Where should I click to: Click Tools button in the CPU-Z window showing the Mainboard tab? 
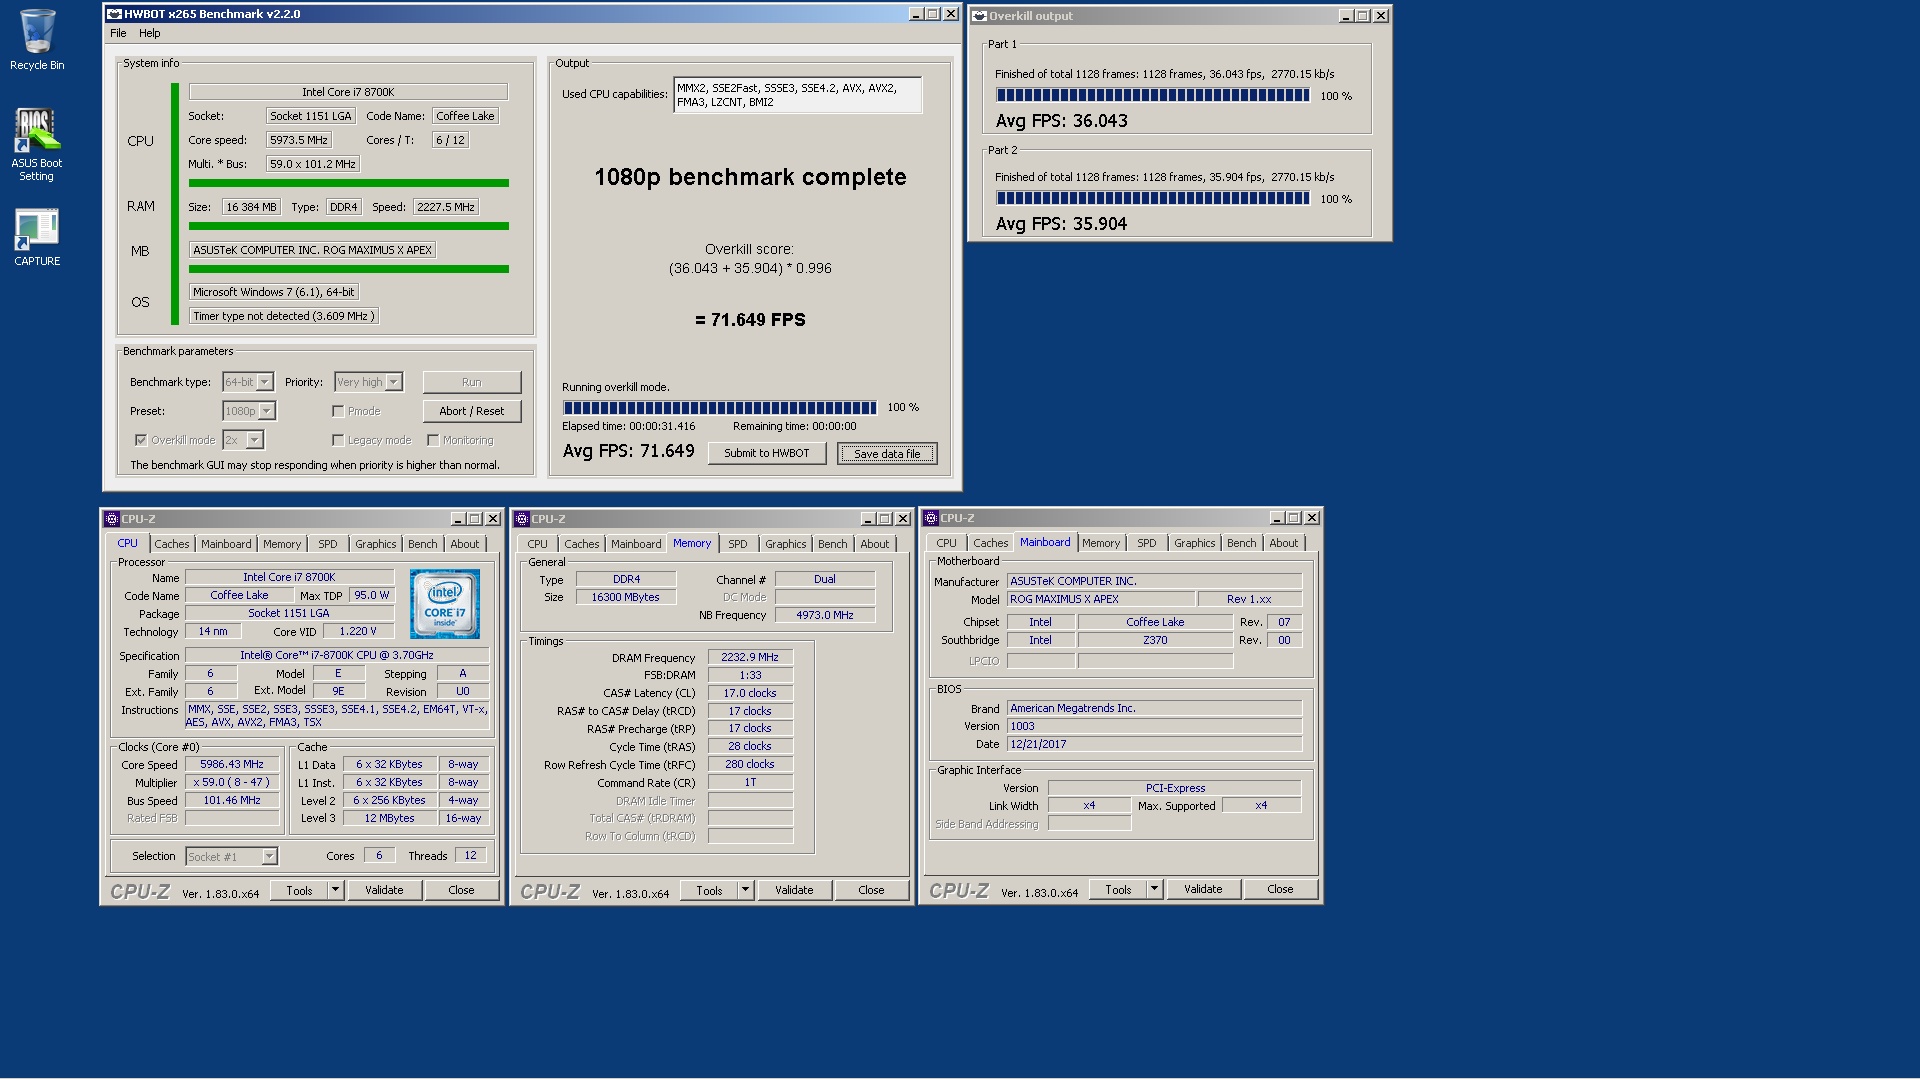[x=1118, y=889]
